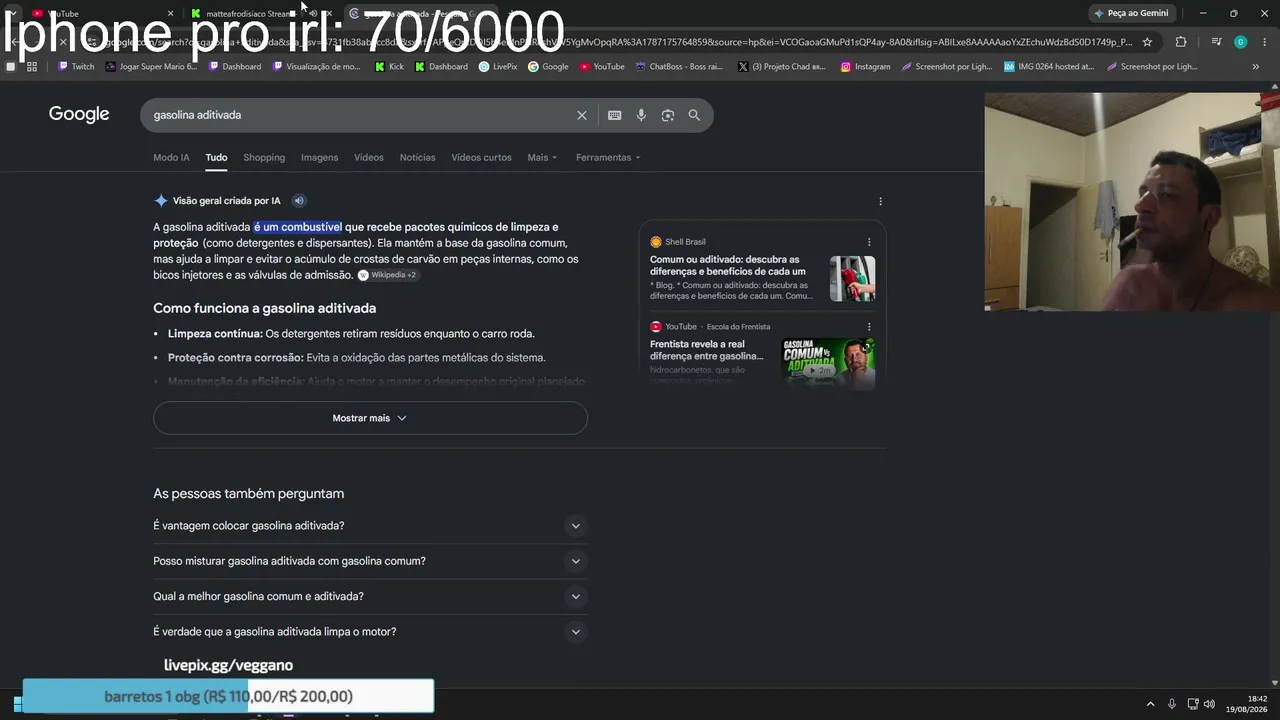
Task: Open the system volume control
Action: 1209,704
